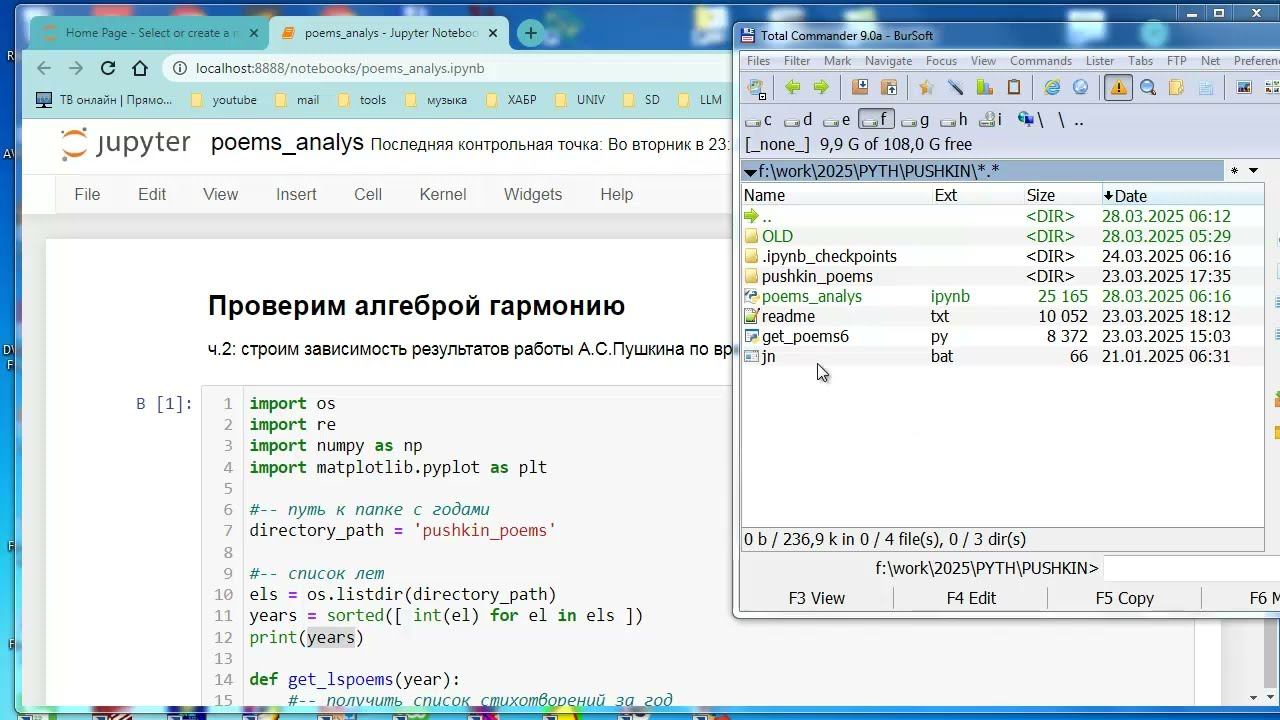The height and width of the screenshot is (720, 1280).
Task: Click the Jupyter logo
Action: click(x=125, y=143)
